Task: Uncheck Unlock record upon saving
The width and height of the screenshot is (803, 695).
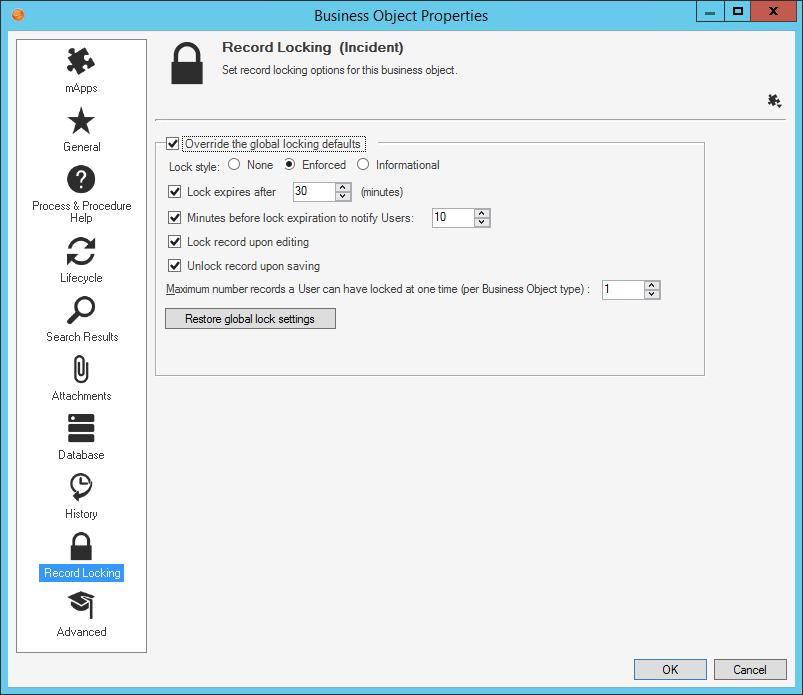Action: (174, 266)
